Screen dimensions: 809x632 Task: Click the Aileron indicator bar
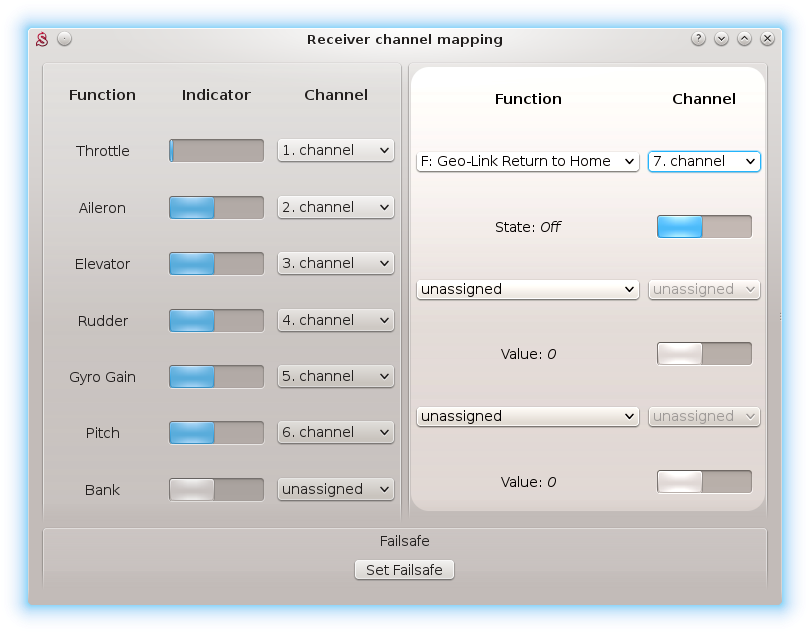(x=217, y=207)
